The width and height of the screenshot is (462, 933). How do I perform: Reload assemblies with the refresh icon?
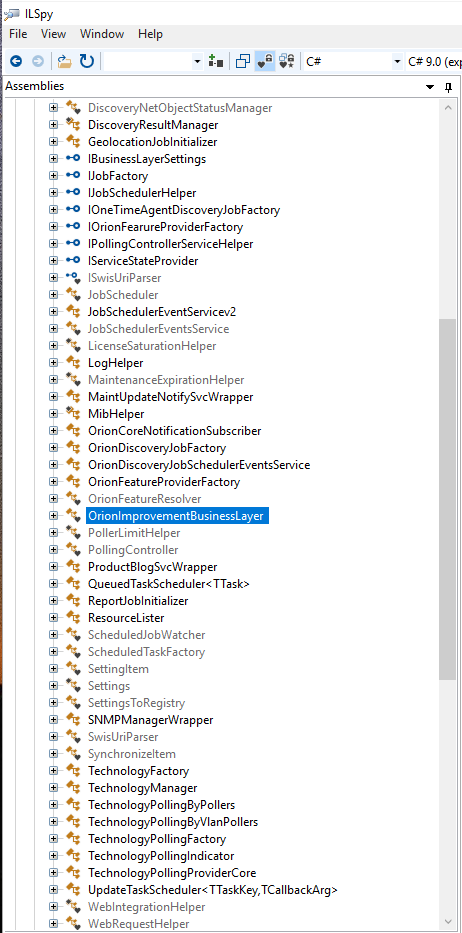pyautogui.click(x=87, y=61)
